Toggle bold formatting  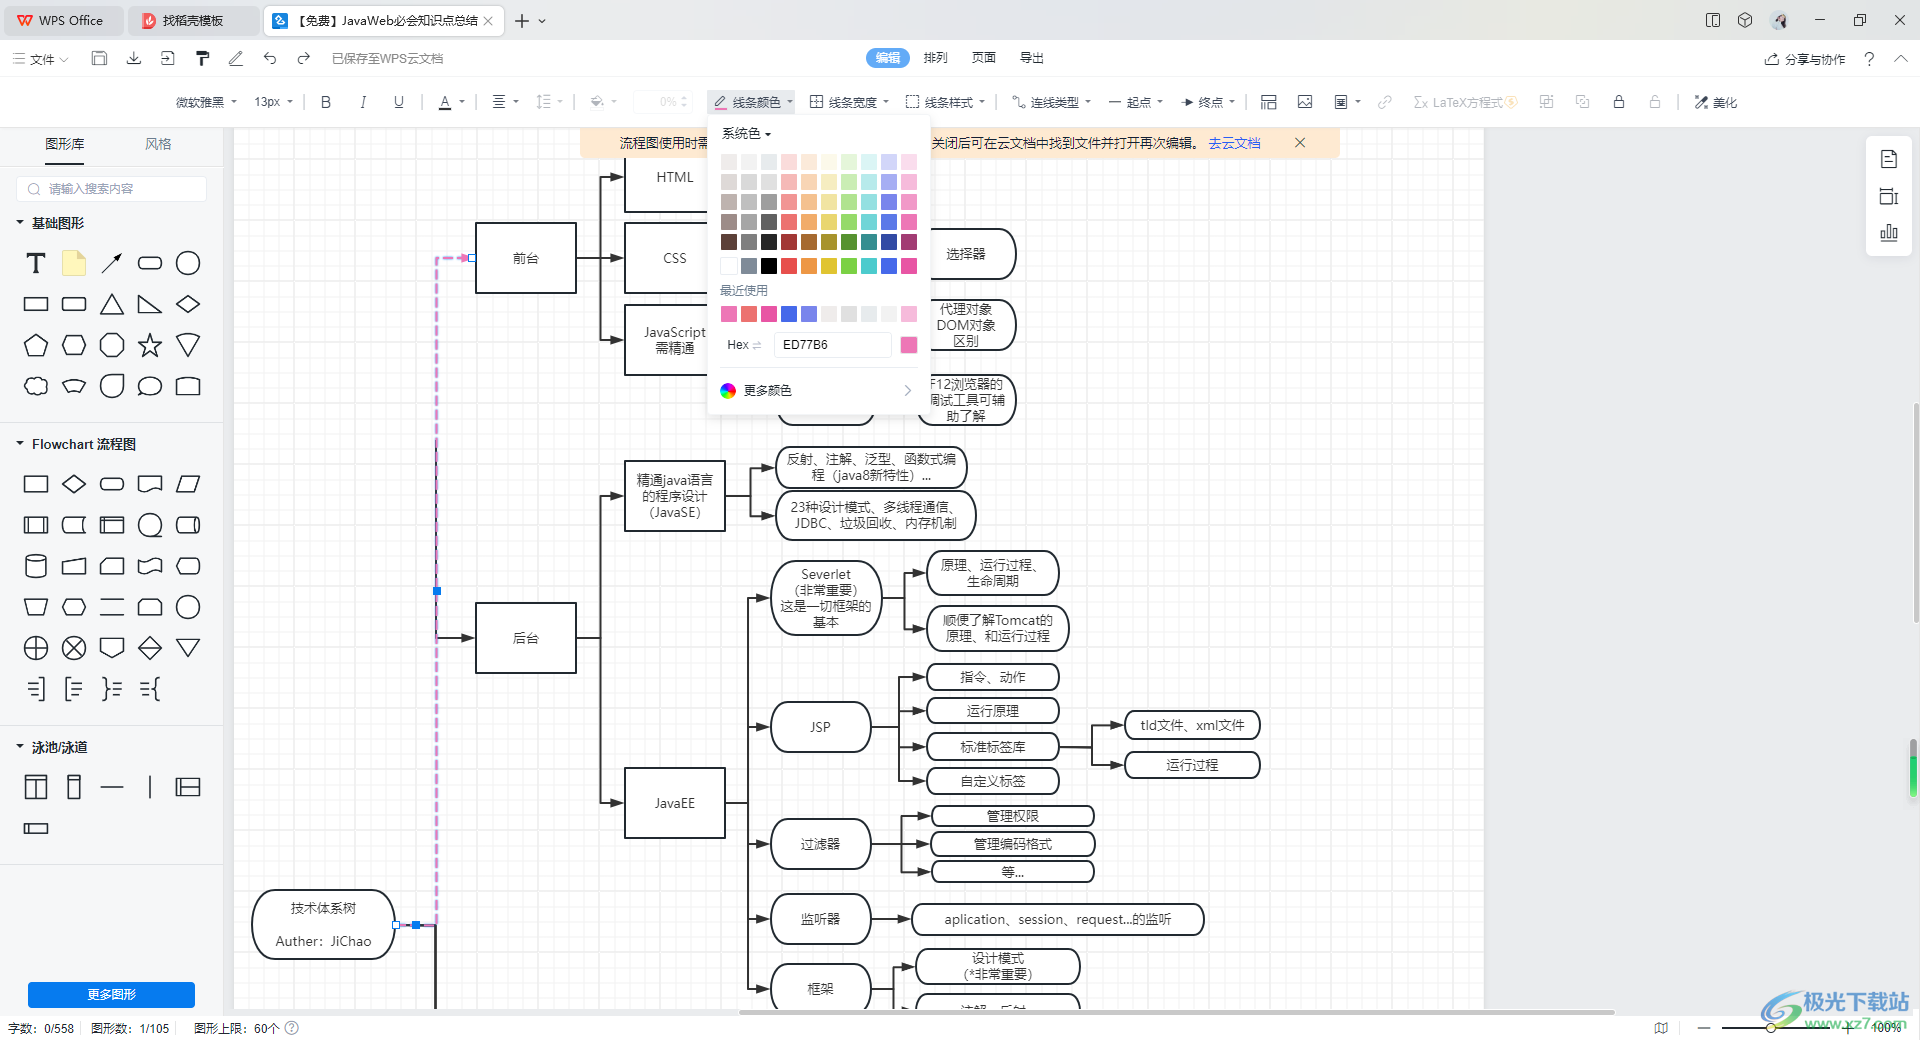[326, 102]
